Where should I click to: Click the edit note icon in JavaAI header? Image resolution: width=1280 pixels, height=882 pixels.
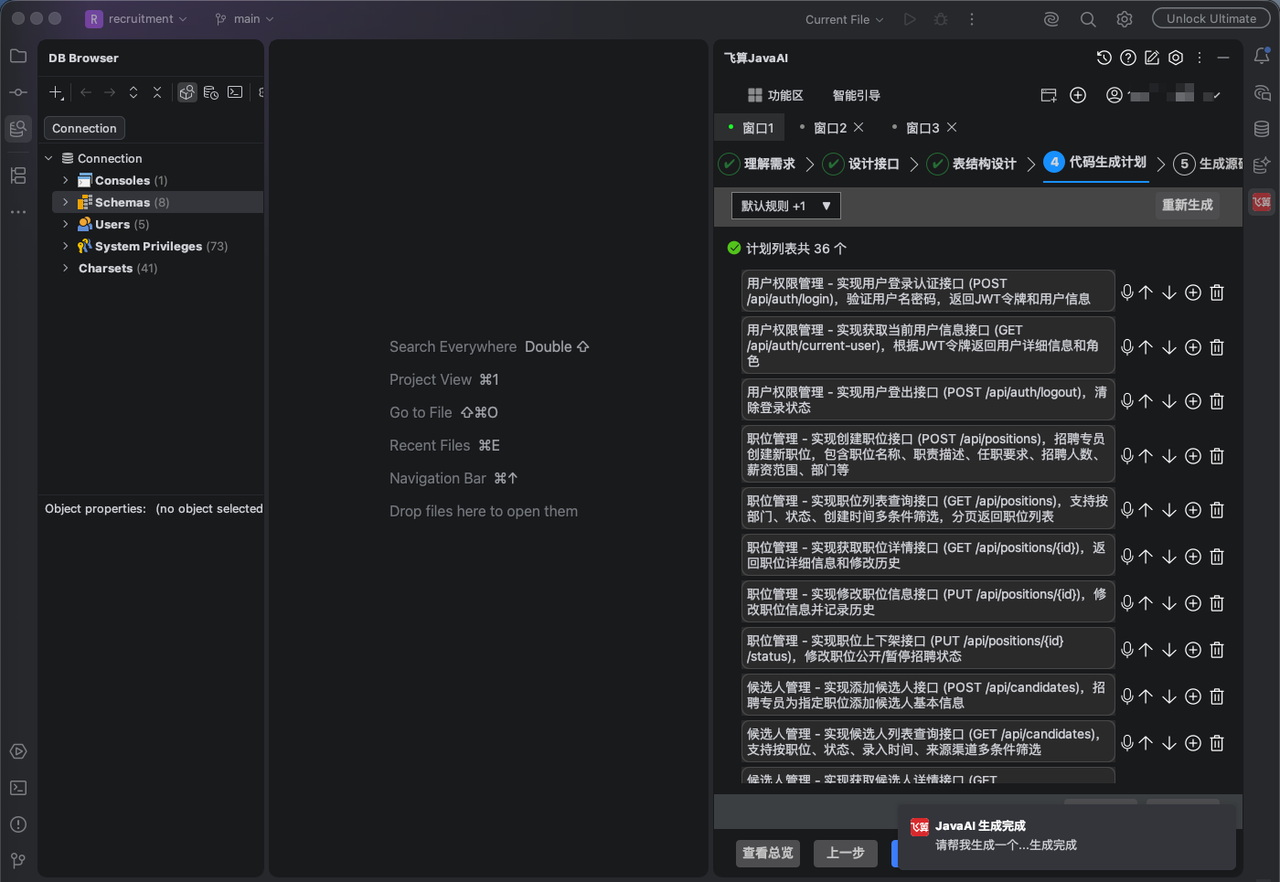pos(1152,58)
